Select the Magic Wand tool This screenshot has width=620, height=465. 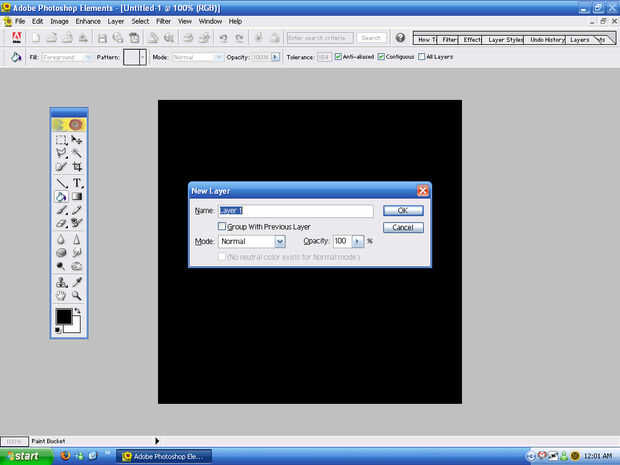coord(76,153)
